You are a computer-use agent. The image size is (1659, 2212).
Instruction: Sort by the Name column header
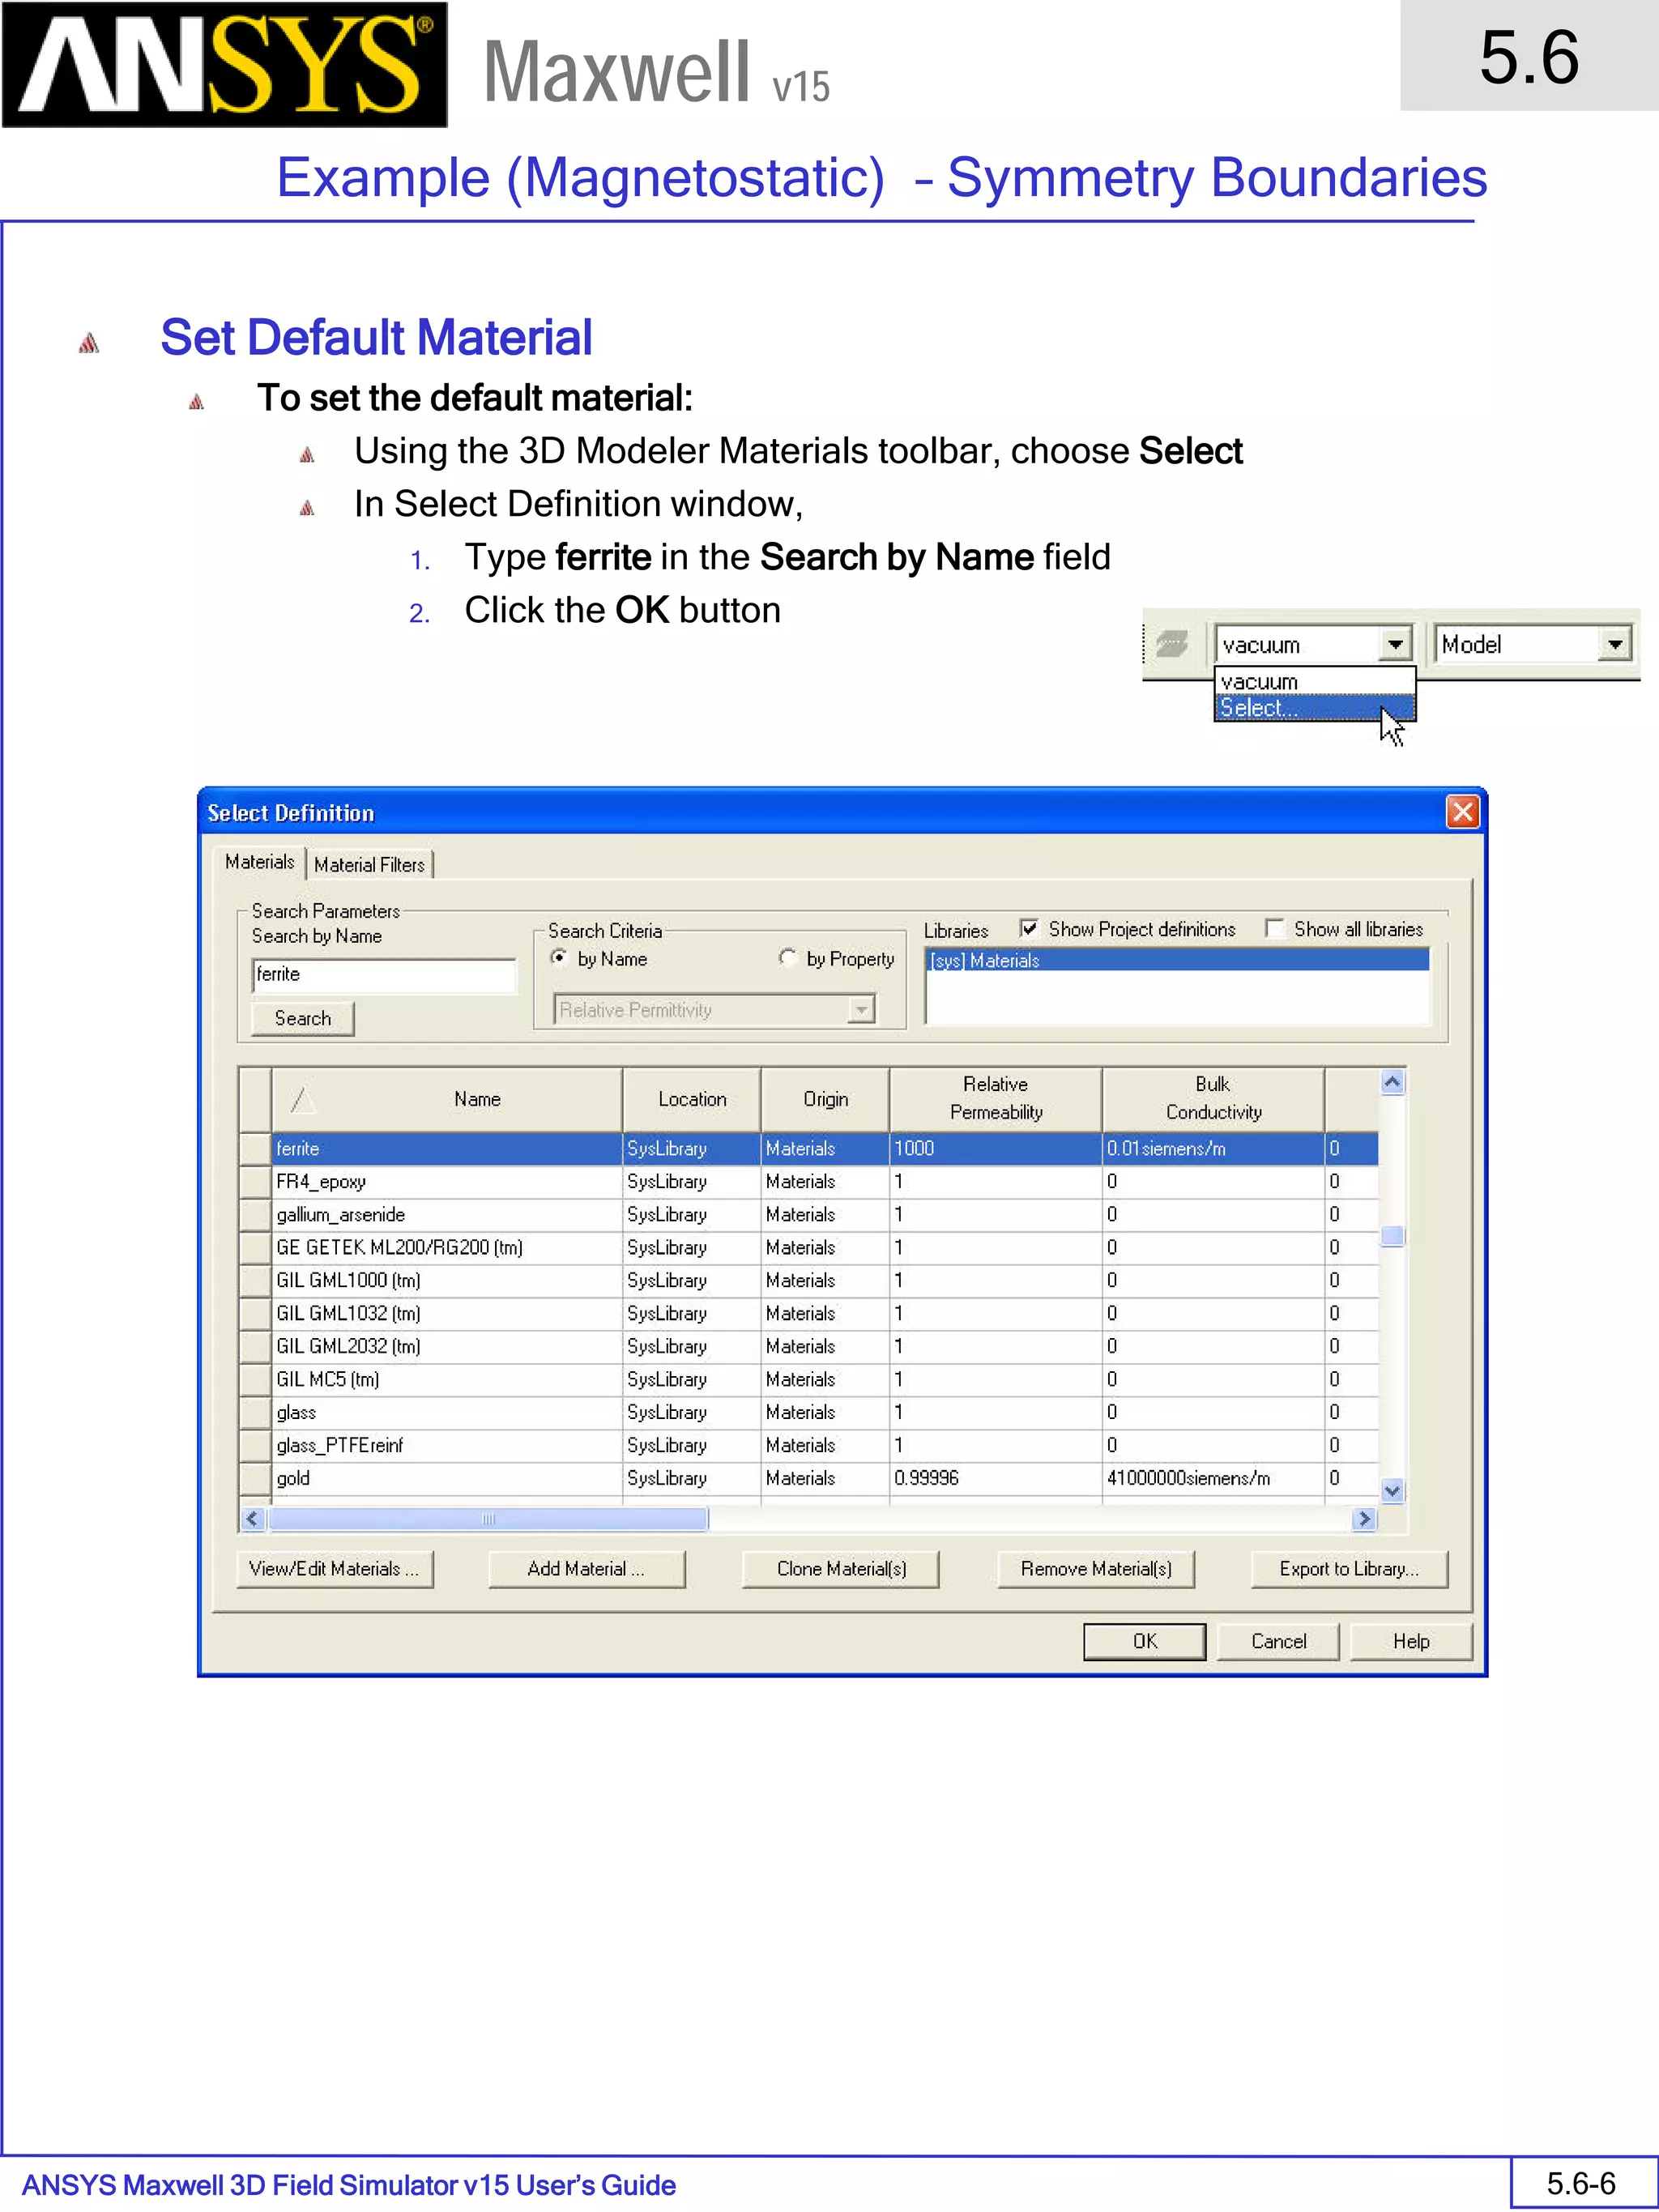tap(446, 1099)
